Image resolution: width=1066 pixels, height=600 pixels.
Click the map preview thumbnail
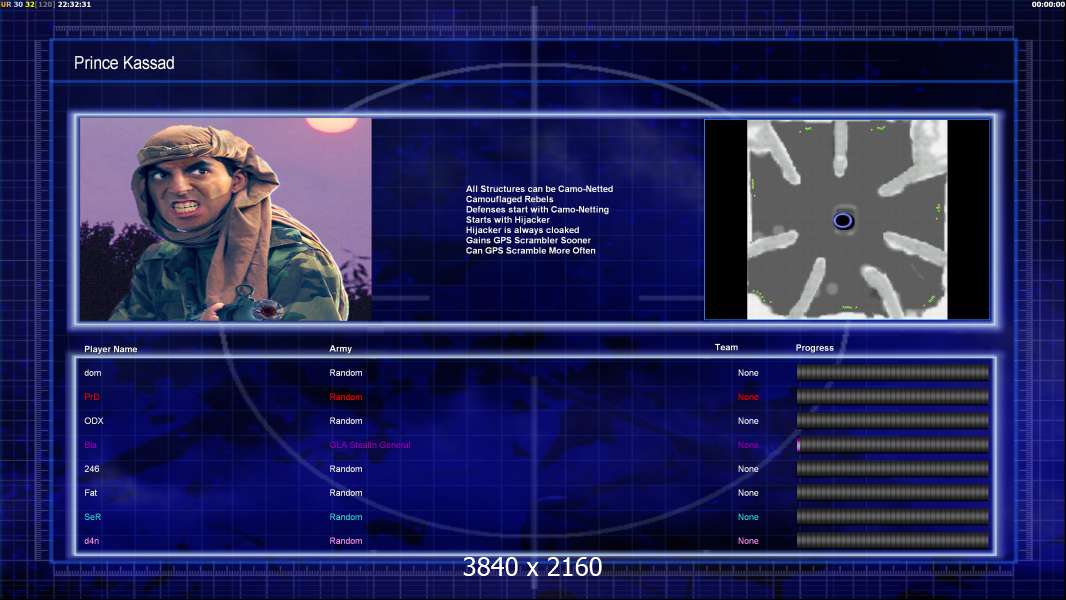(x=847, y=219)
